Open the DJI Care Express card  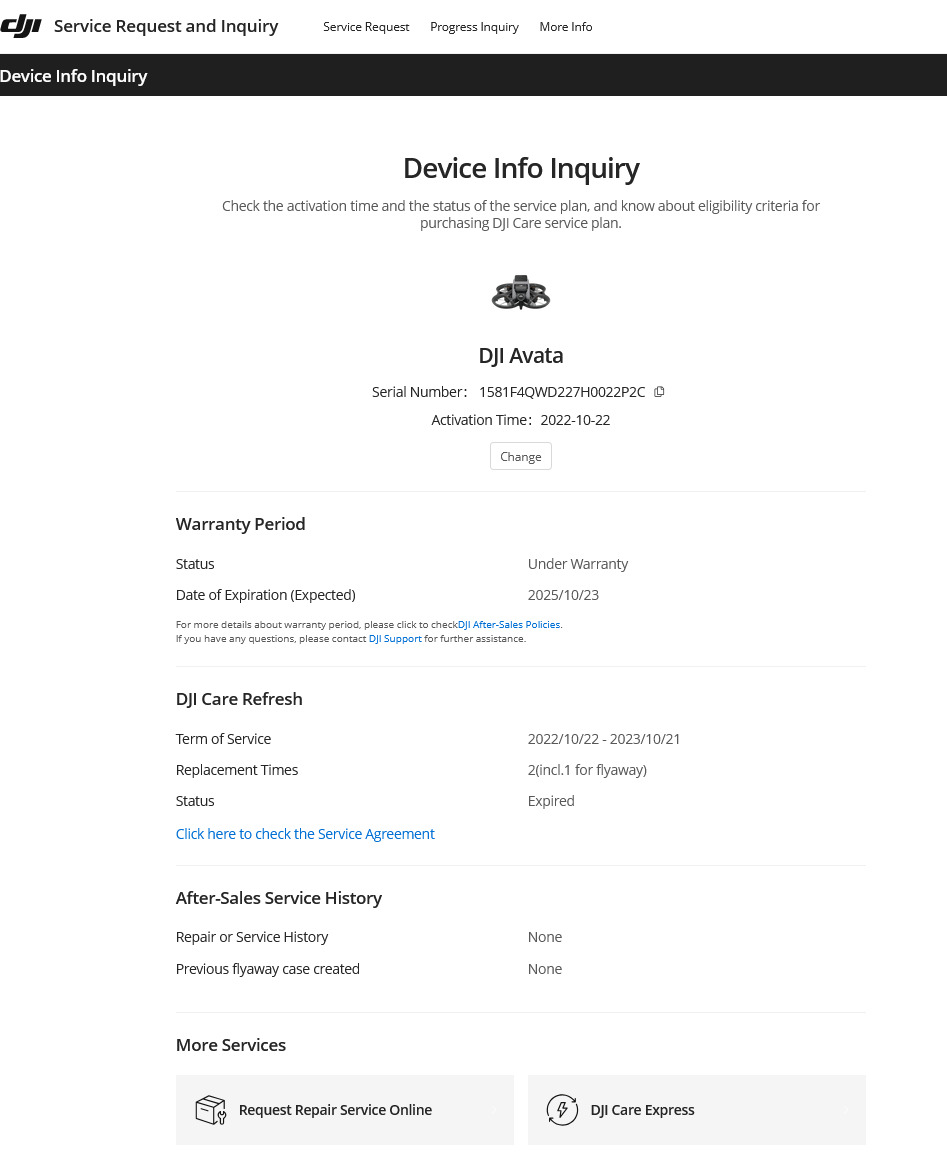pyautogui.click(x=697, y=1110)
